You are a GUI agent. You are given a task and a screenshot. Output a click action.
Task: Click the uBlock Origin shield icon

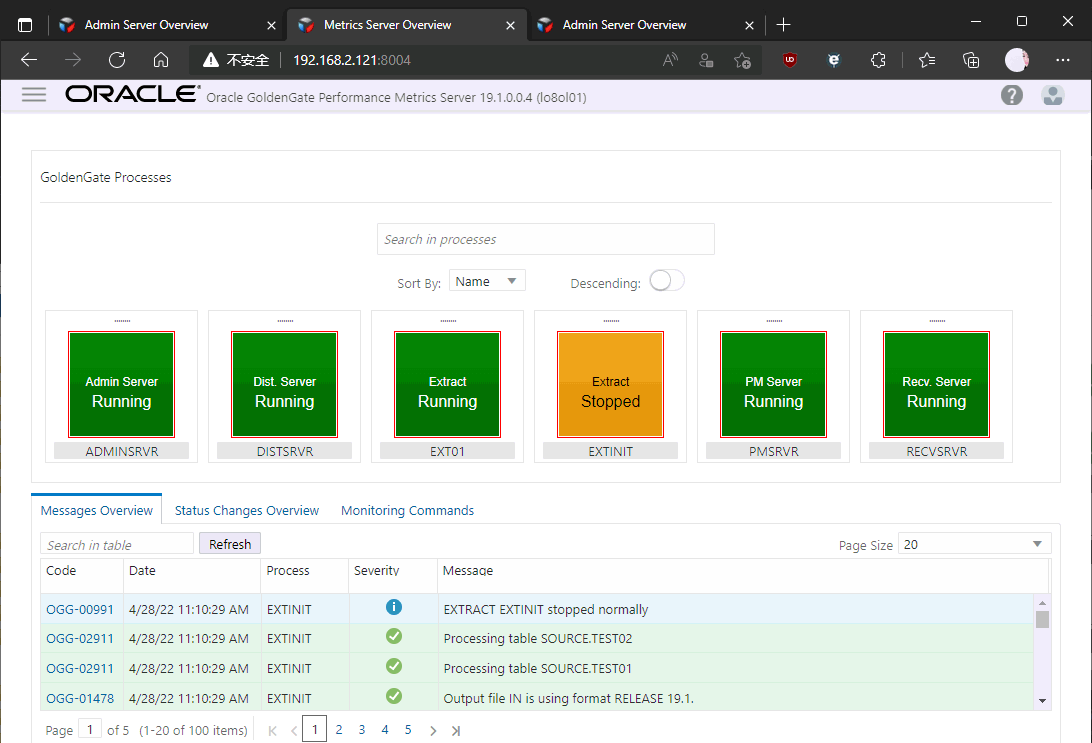coord(790,60)
